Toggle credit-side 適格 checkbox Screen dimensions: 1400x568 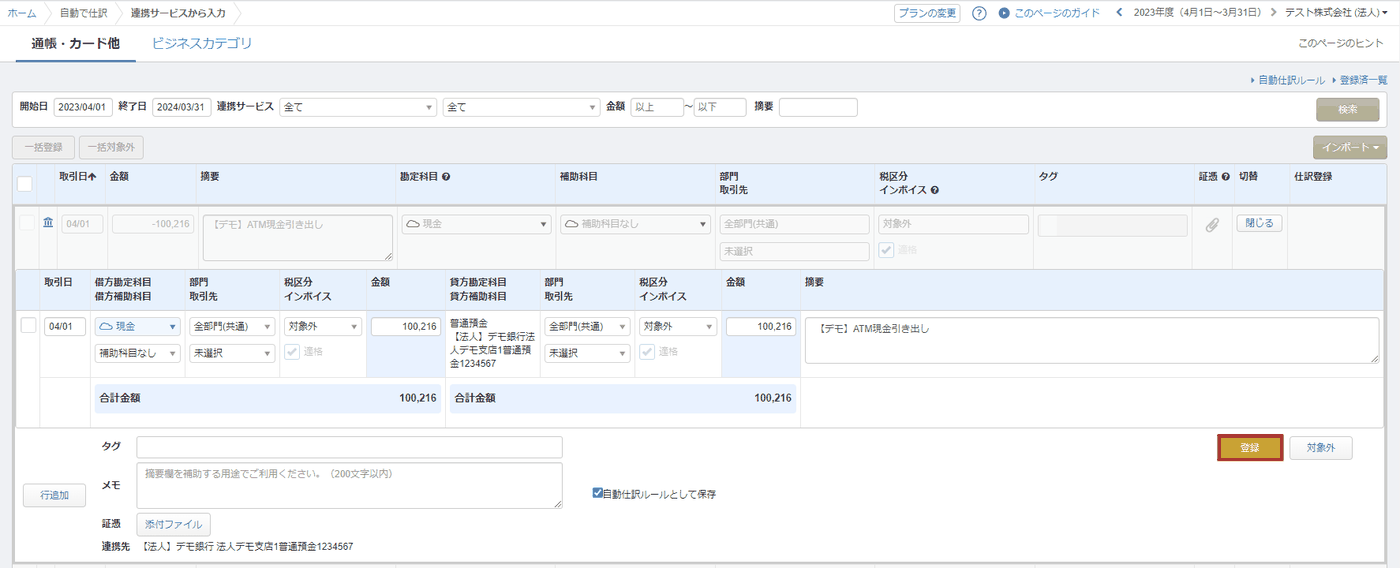tap(647, 351)
